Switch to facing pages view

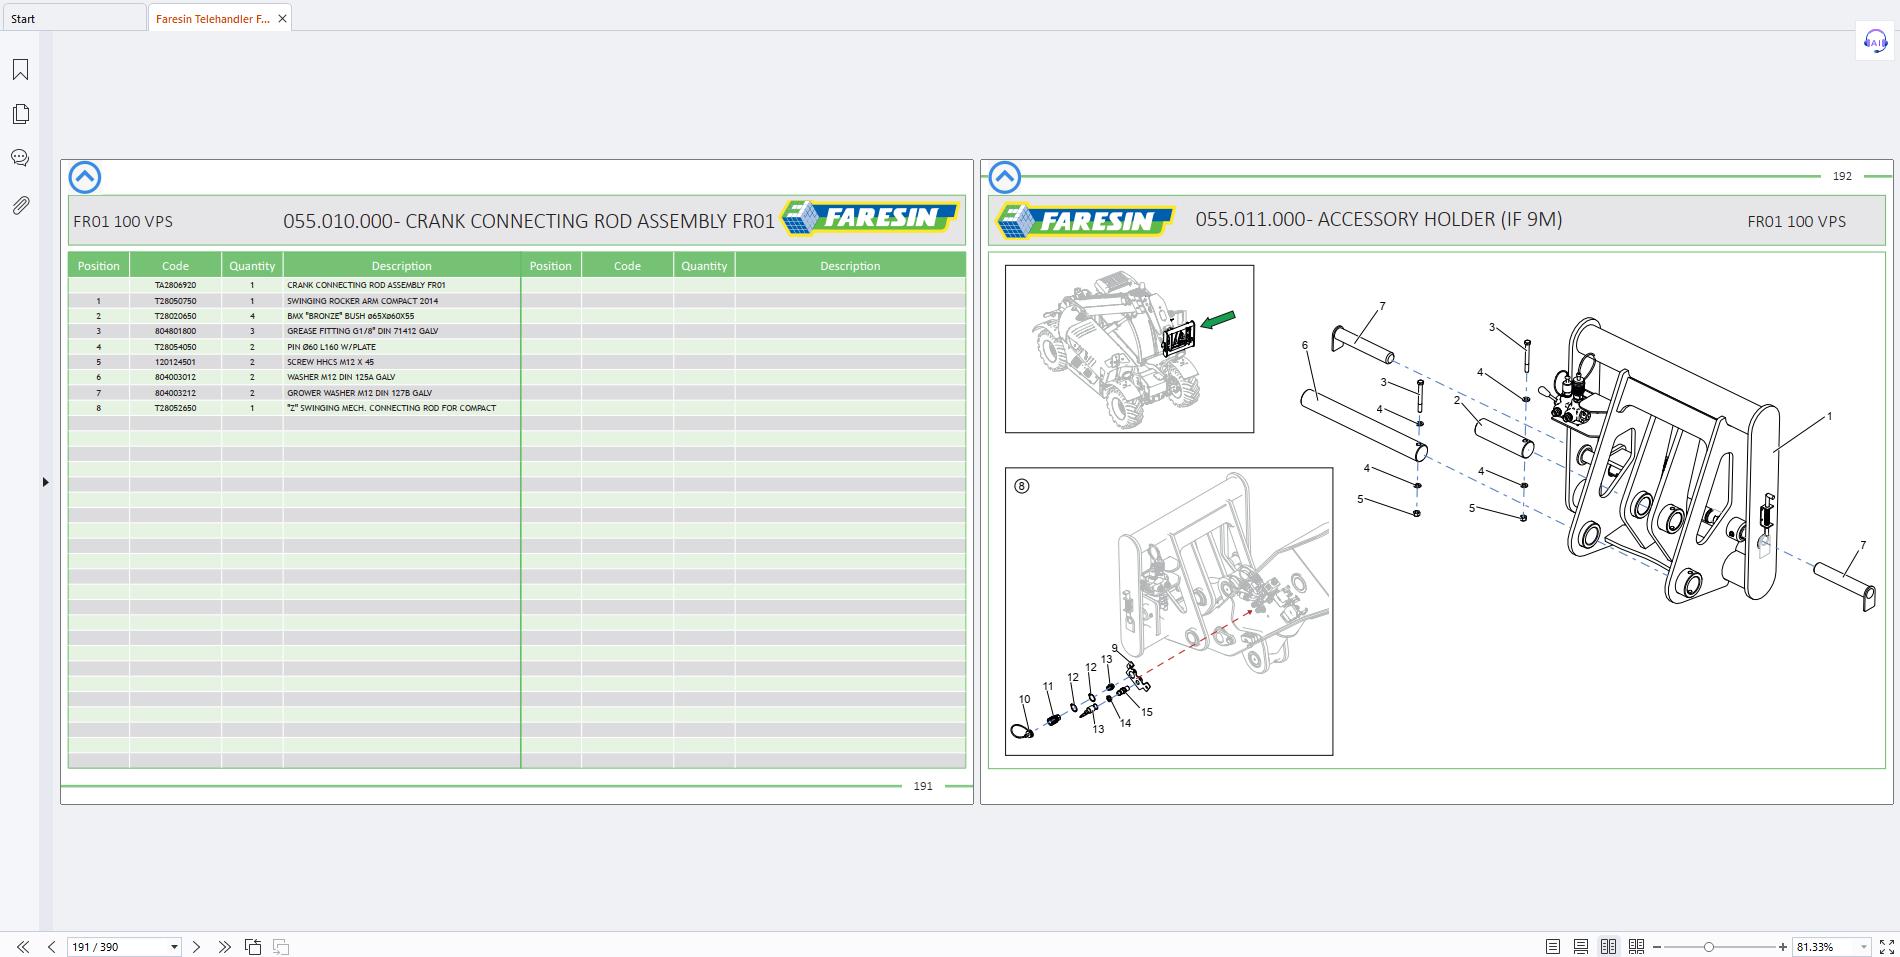click(x=1608, y=946)
